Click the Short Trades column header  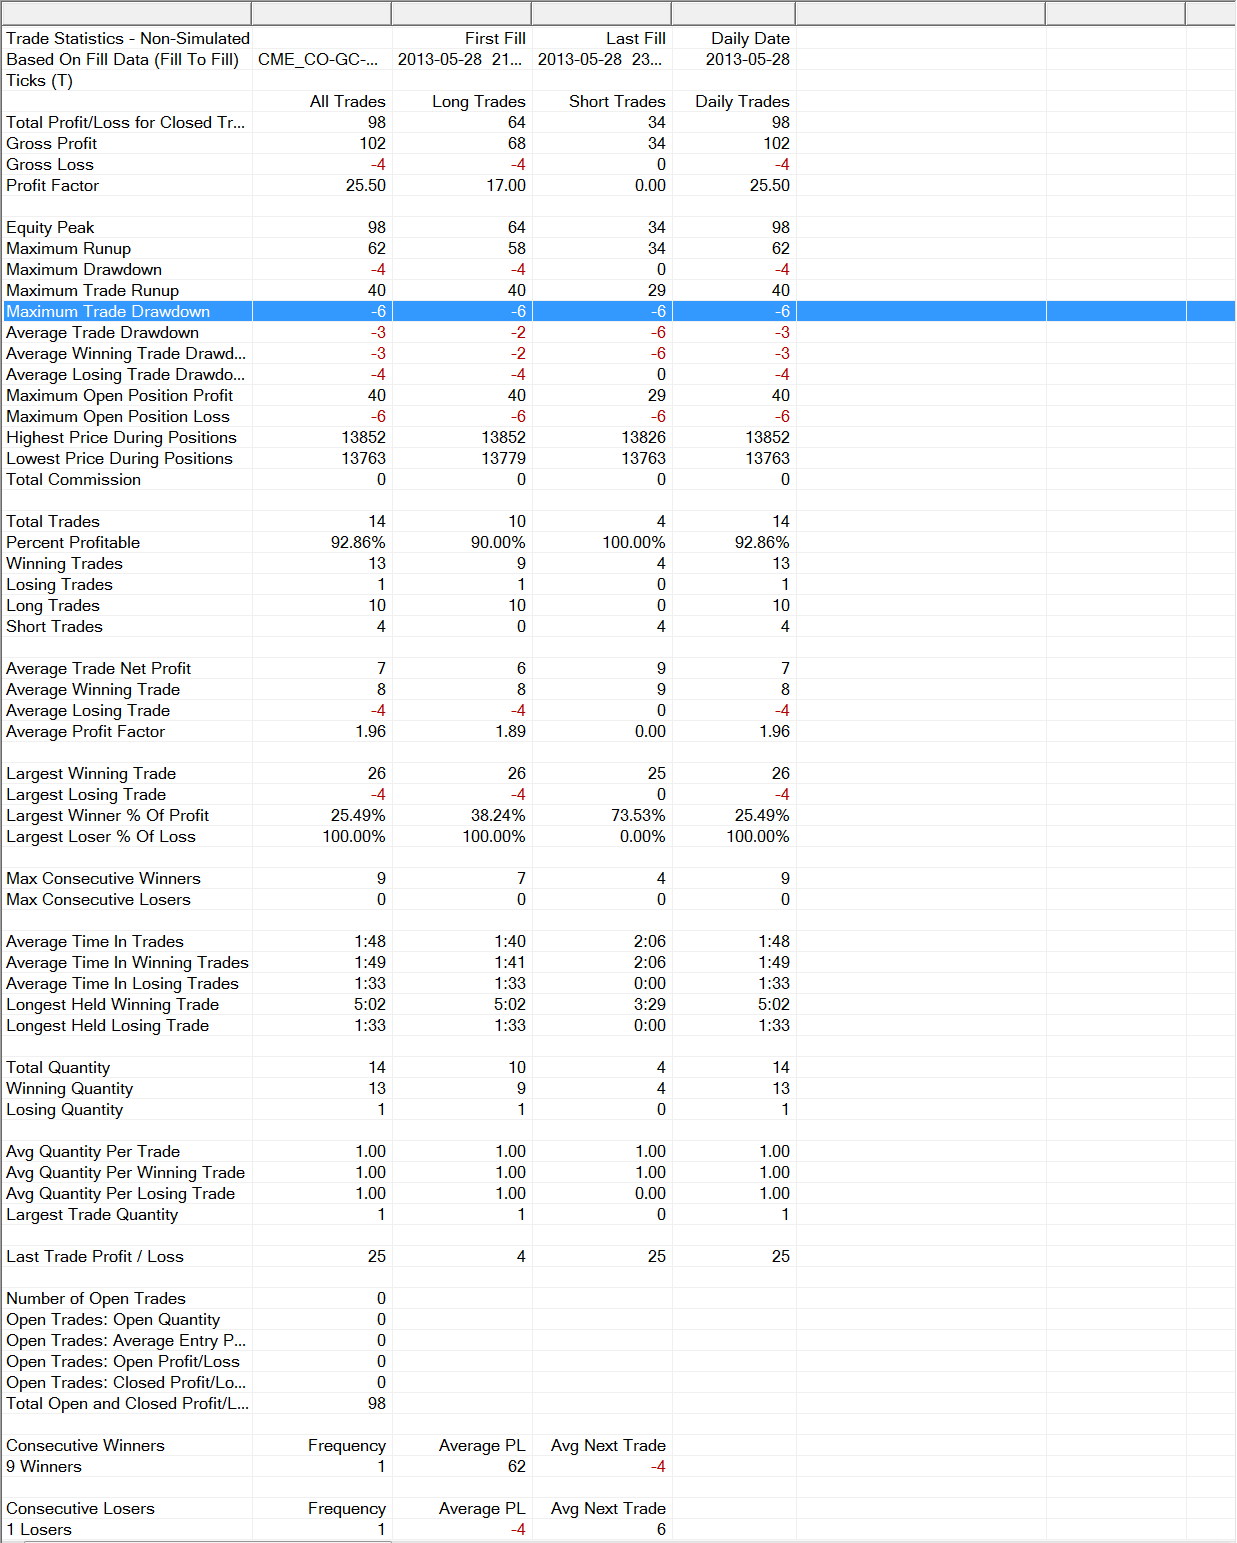(617, 101)
